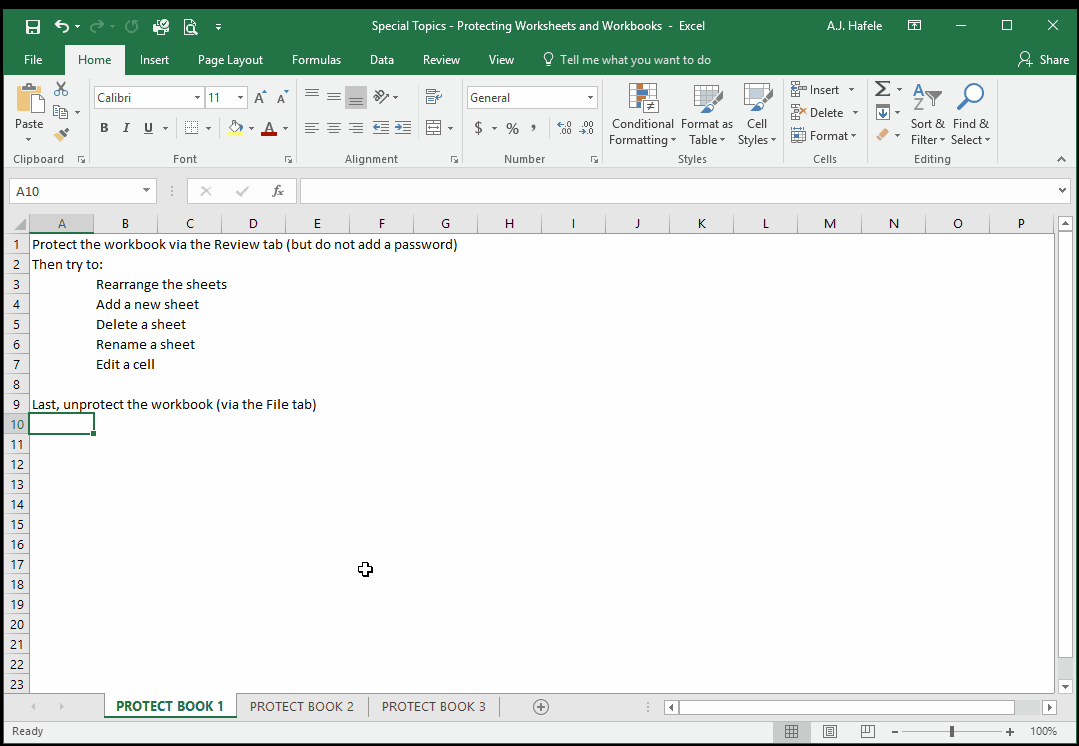The image size is (1079, 746).
Task: Switch to Page Layout view in status bar
Action: tap(830, 732)
